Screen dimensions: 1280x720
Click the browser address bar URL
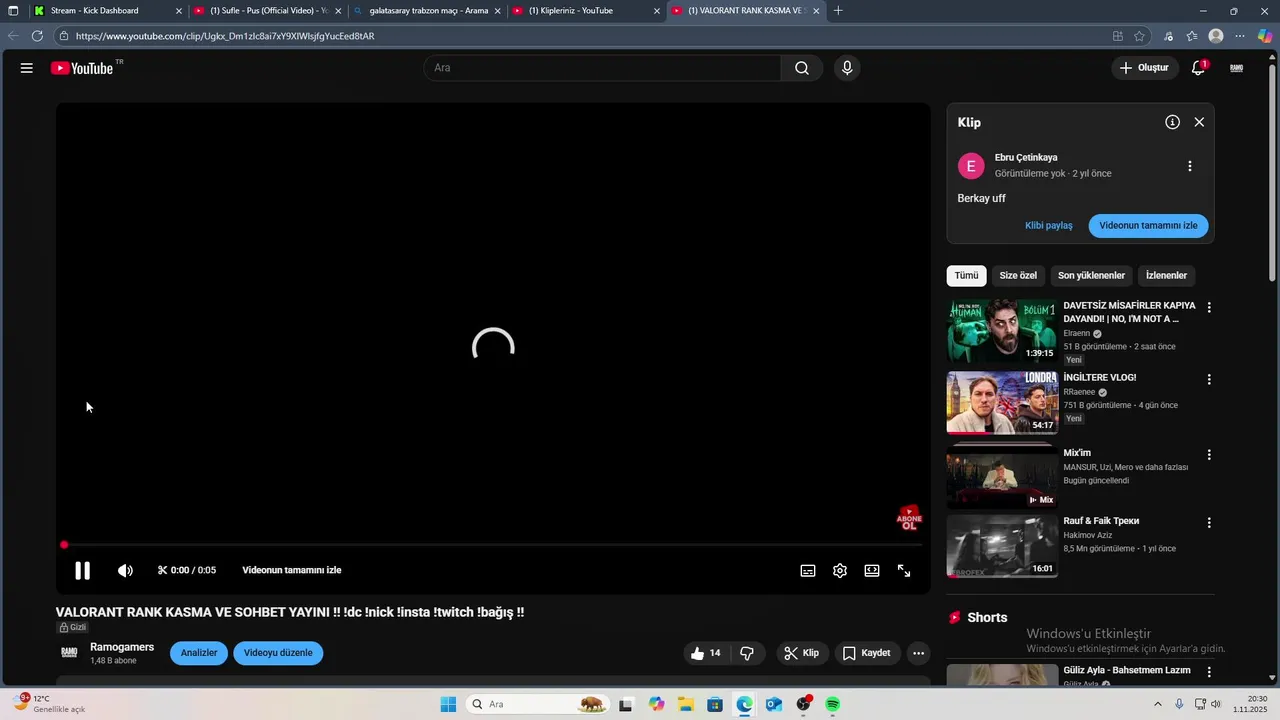(224, 36)
